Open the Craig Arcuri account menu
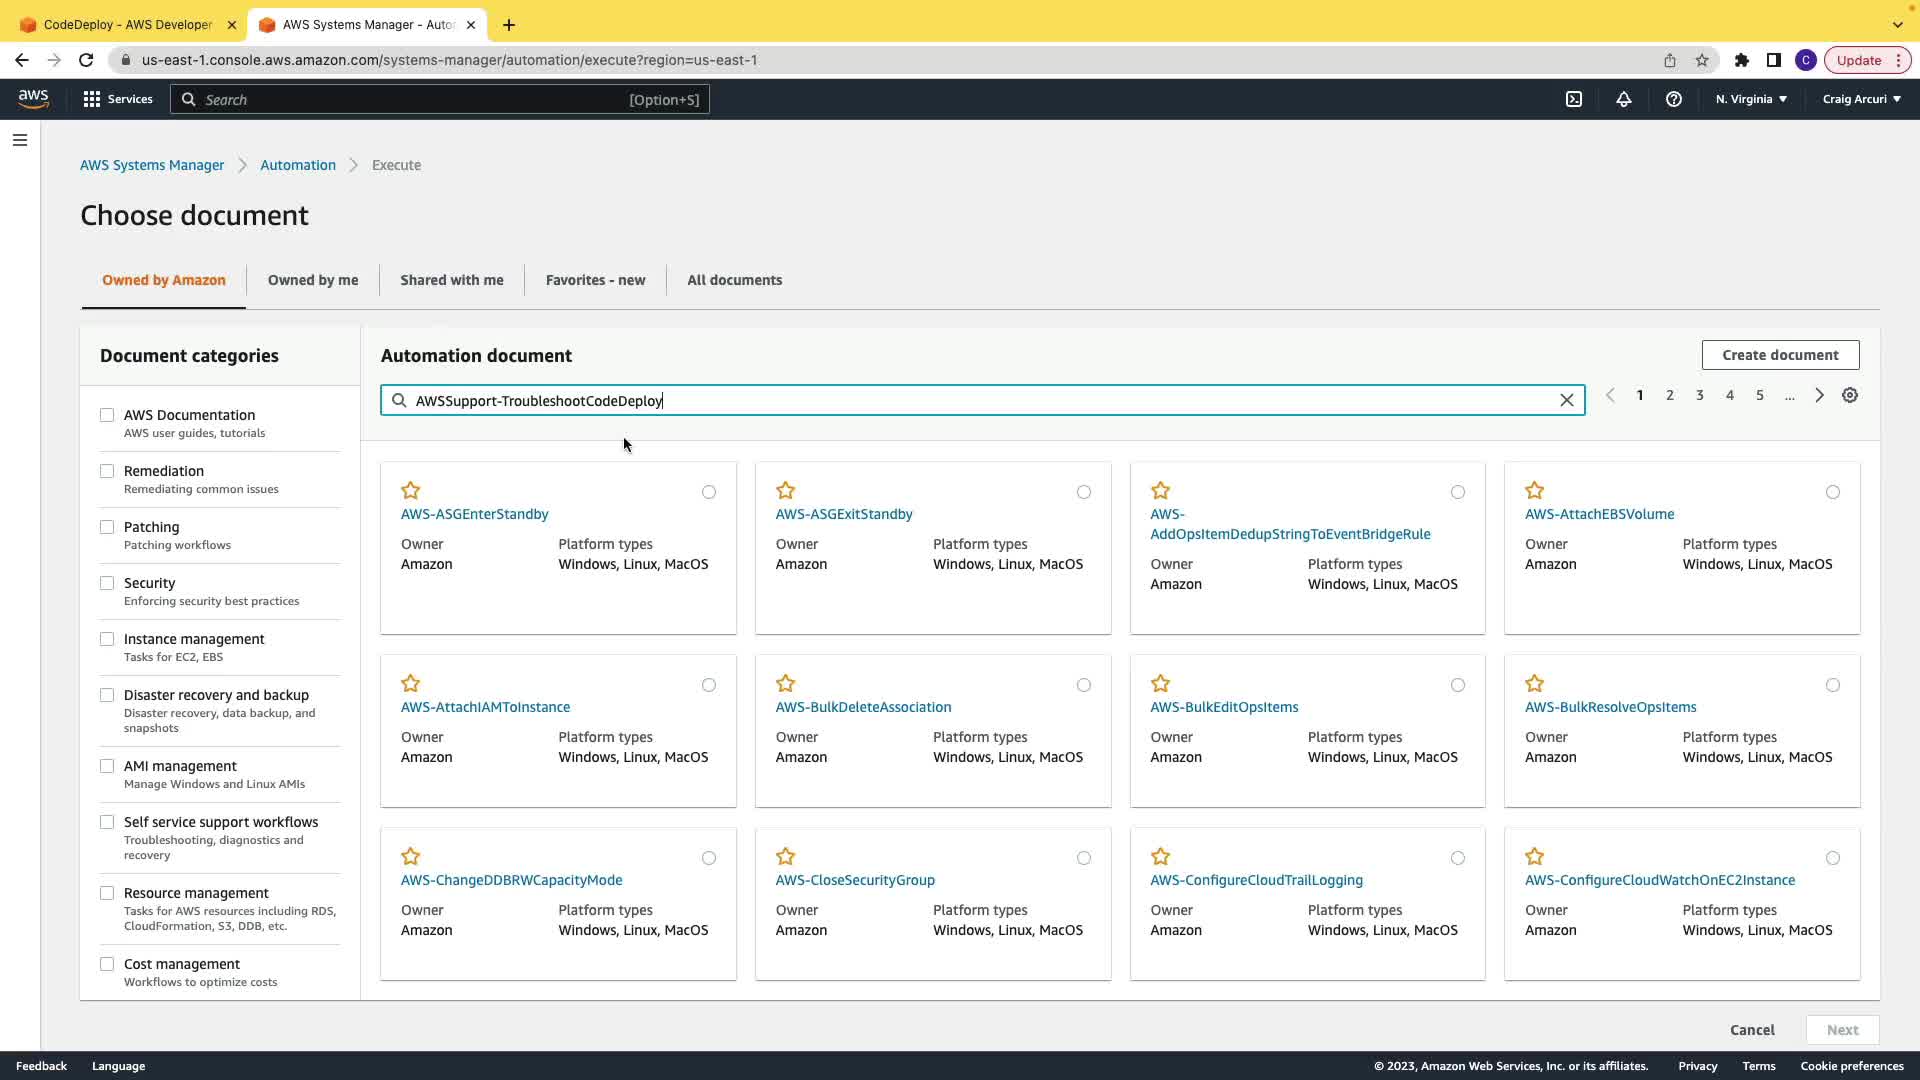 click(x=1861, y=99)
